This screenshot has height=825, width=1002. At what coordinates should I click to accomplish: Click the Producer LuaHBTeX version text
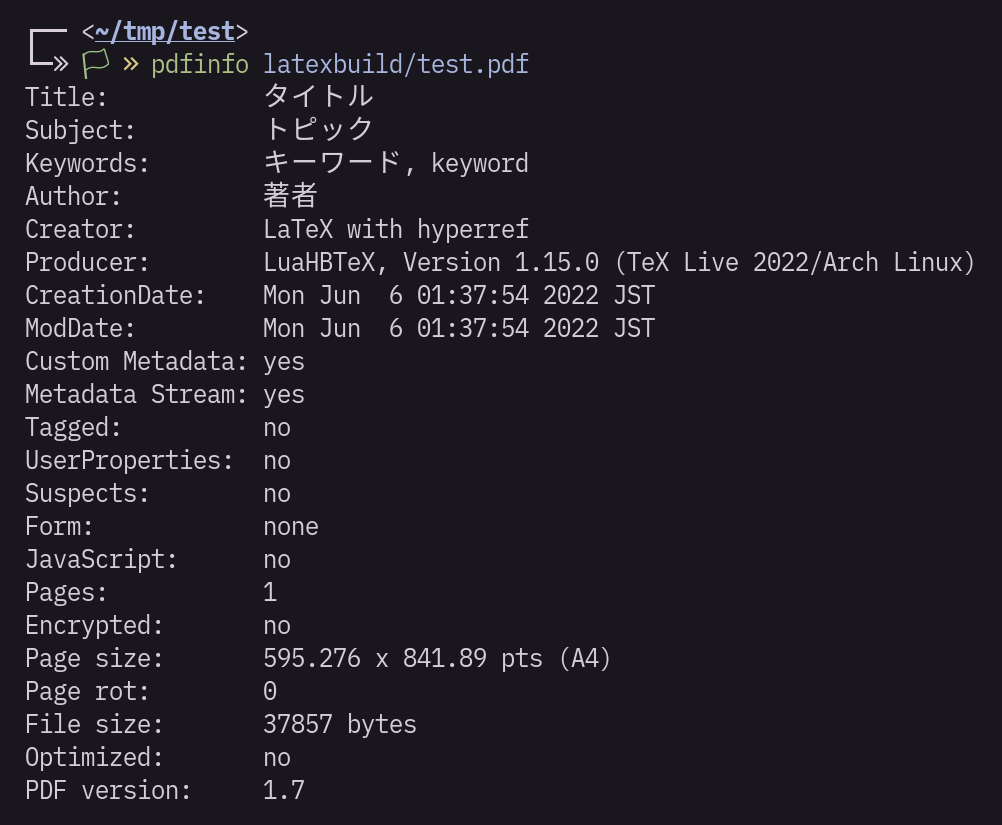(x=619, y=263)
